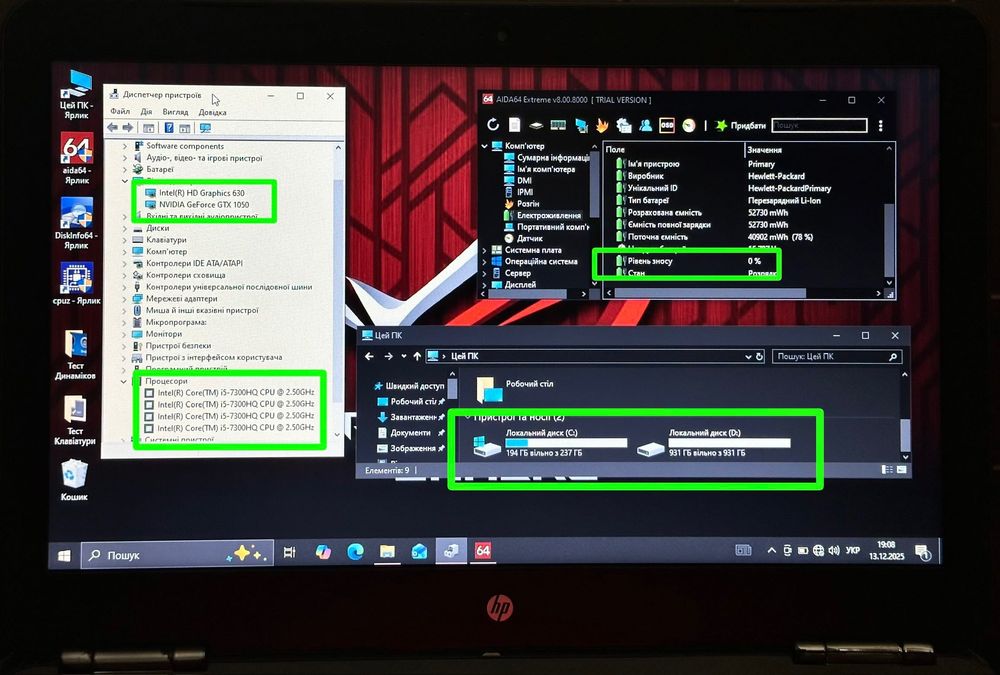This screenshot has width=1000, height=675.
Task: Open the Тест Клавіатури desktop shortcut
Action: coord(75,420)
